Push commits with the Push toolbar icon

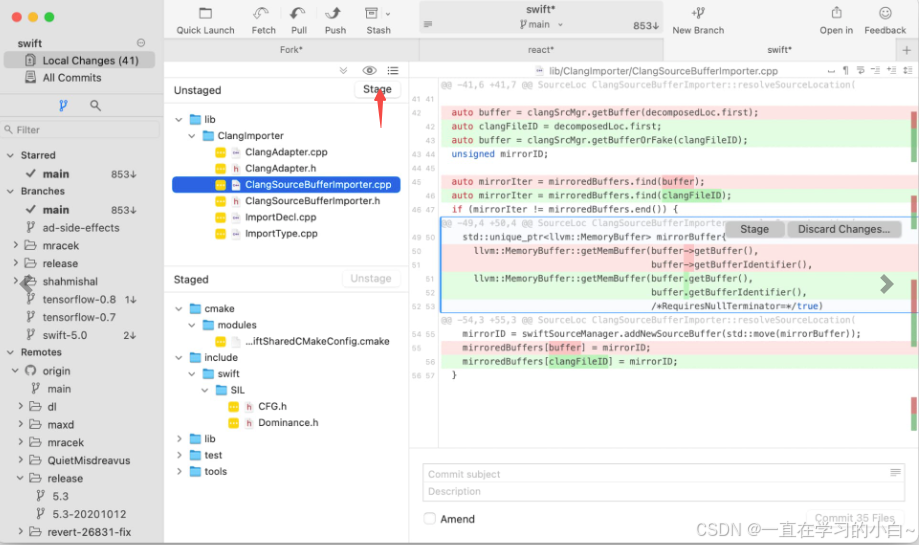(335, 21)
